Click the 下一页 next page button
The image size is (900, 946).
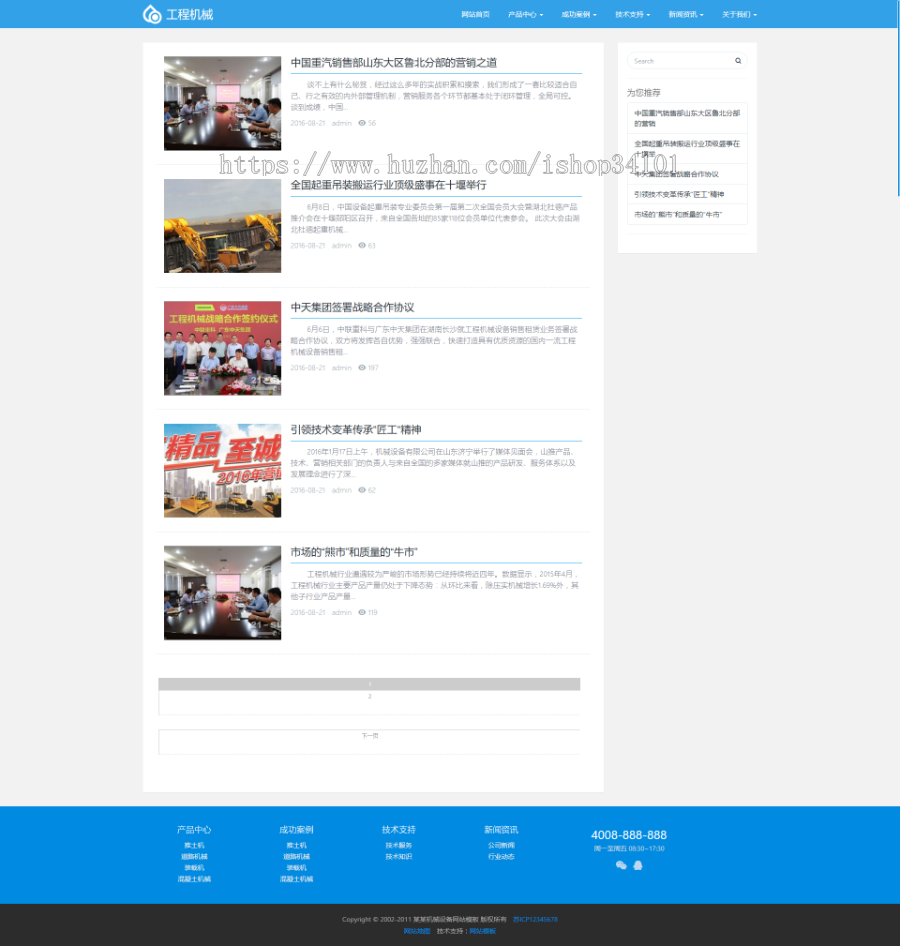tap(369, 736)
